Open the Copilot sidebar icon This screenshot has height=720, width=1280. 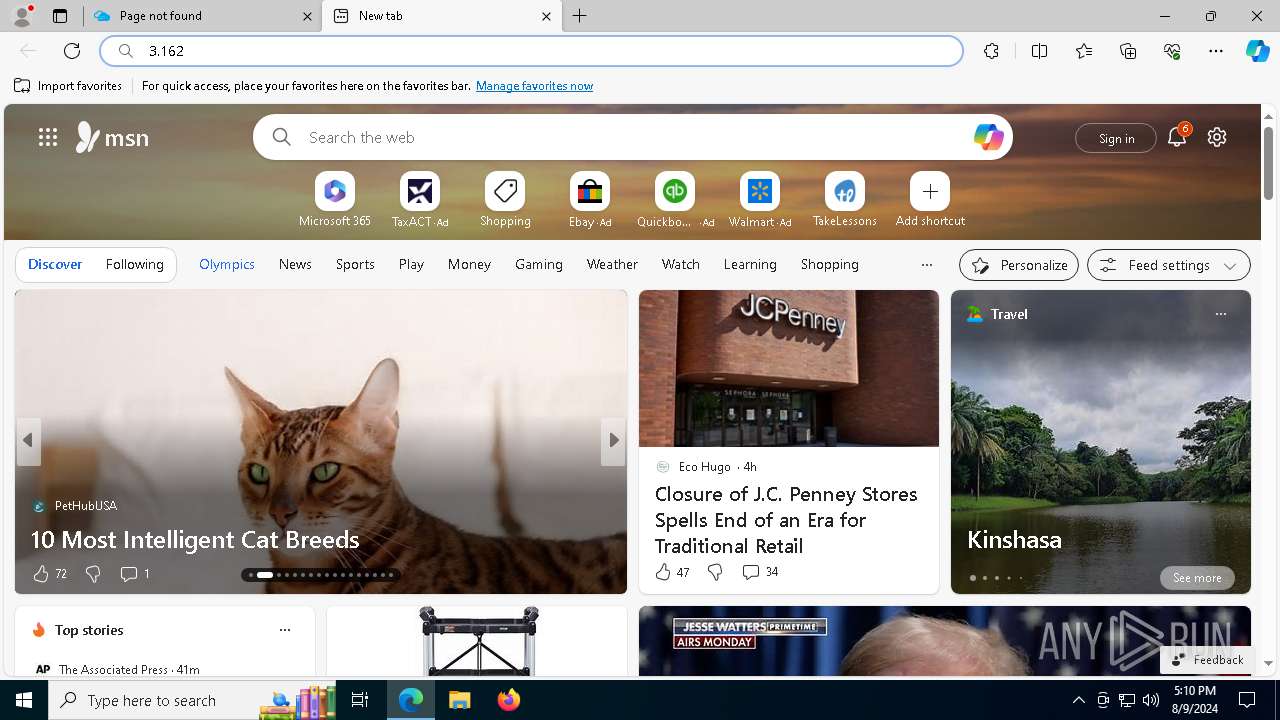(x=1257, y=51)
